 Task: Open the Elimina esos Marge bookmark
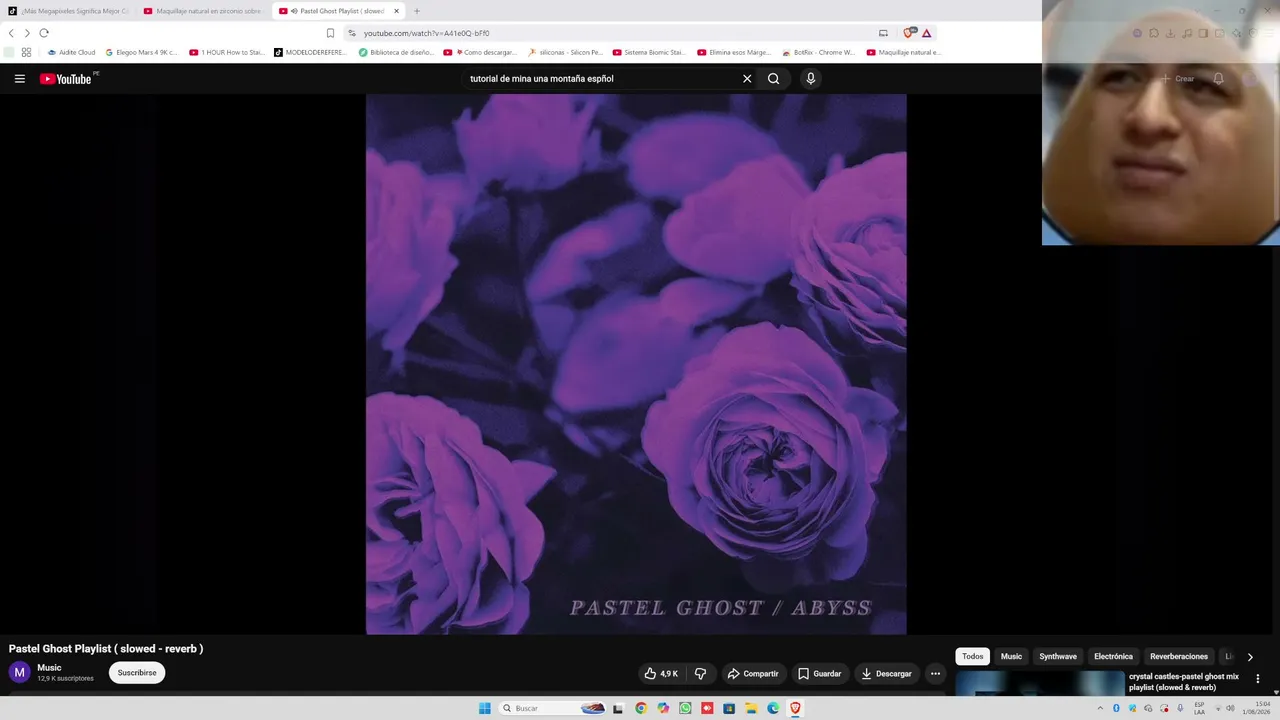[x=734, y=52]
